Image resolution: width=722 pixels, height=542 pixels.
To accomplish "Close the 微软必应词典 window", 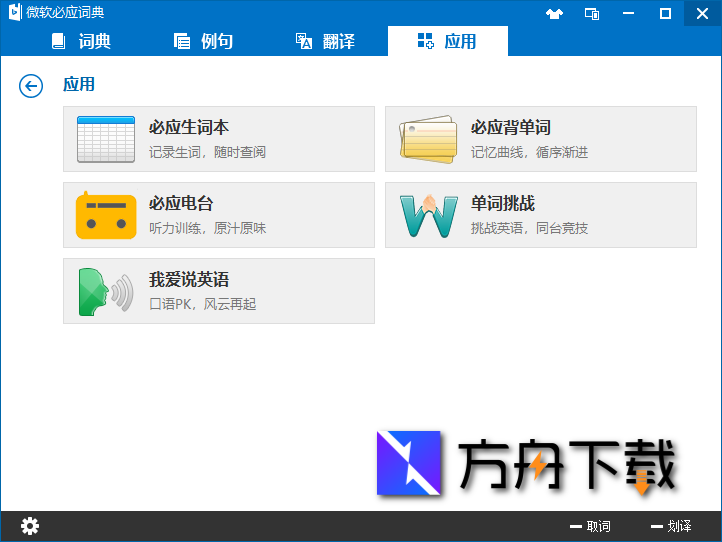I will coord(702,13).
